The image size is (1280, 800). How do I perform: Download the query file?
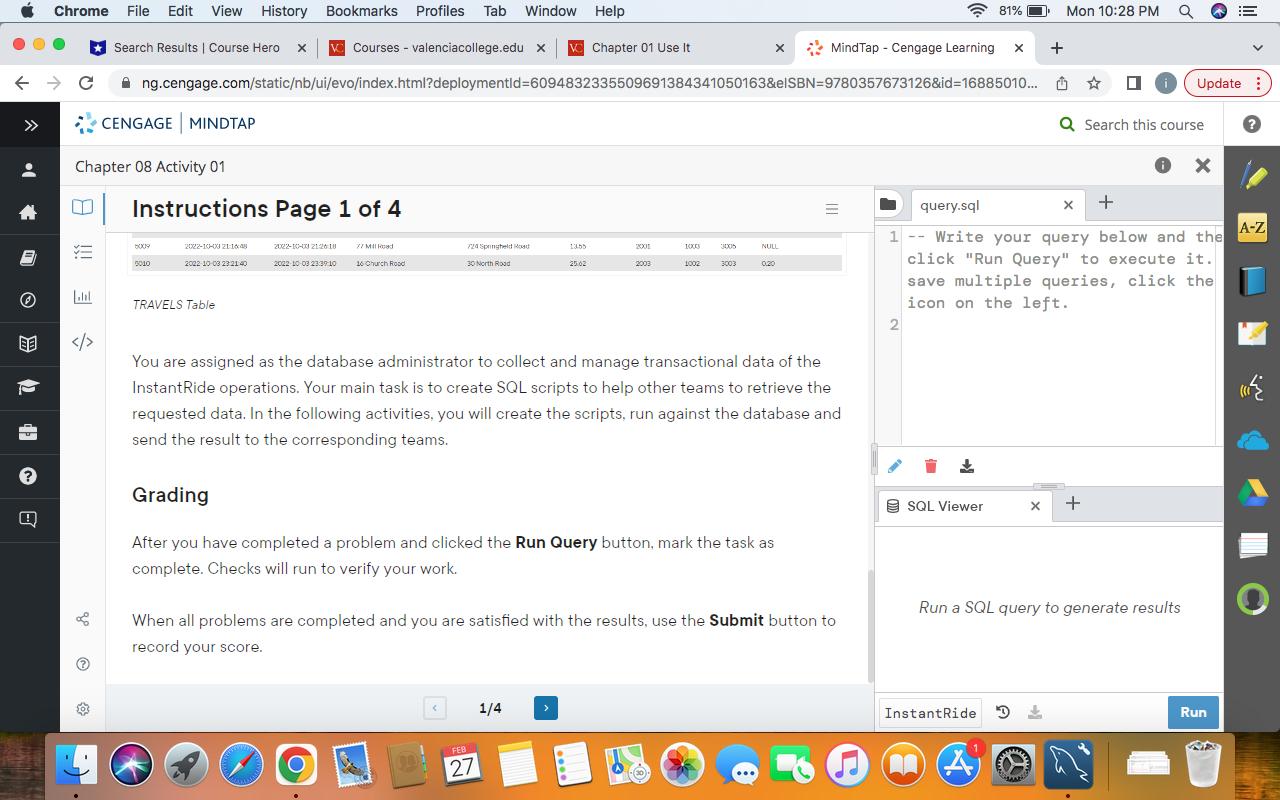(x=967, y=466)
